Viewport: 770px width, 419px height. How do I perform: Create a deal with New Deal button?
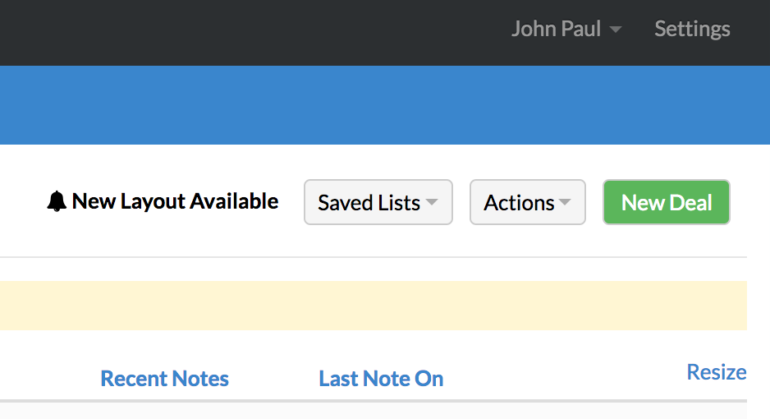click(666, 202)
